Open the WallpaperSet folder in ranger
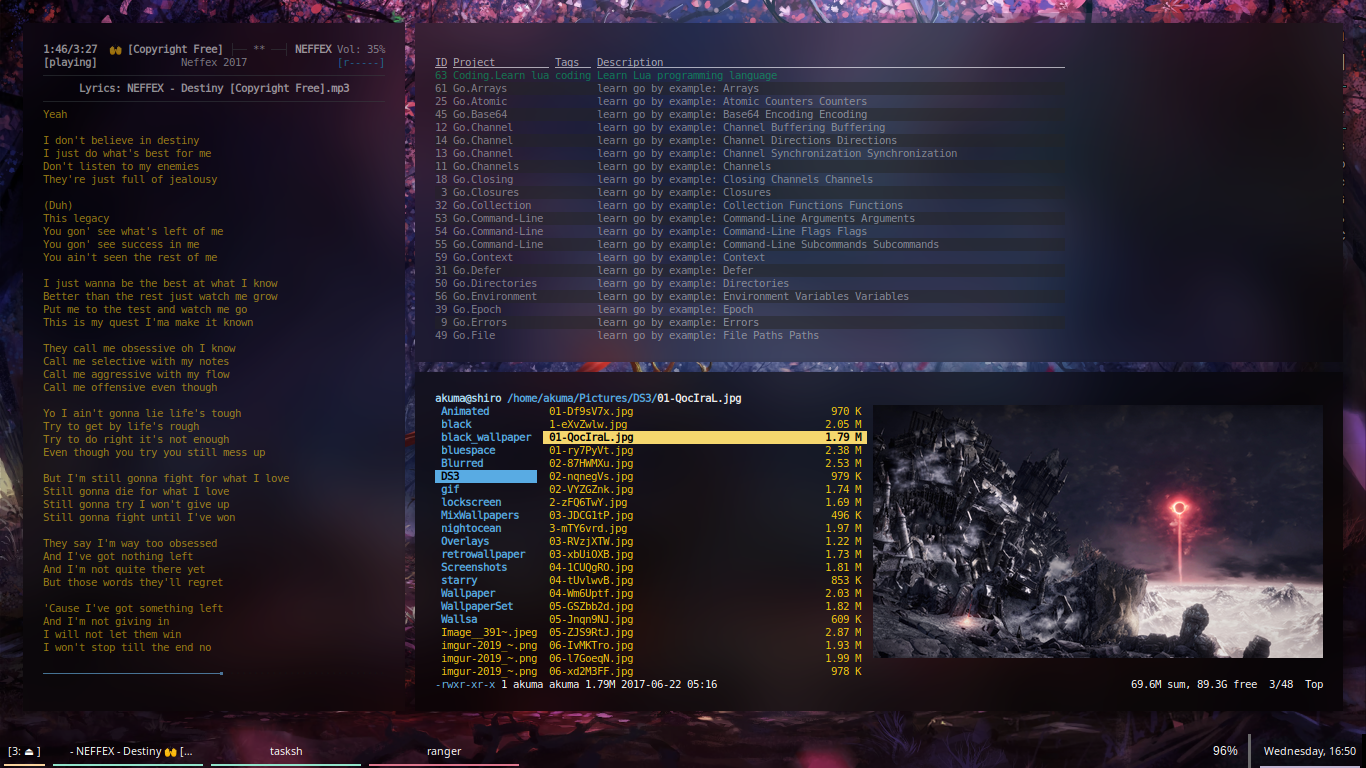Viewport: 1366px width, 768px height. point(477,606)
